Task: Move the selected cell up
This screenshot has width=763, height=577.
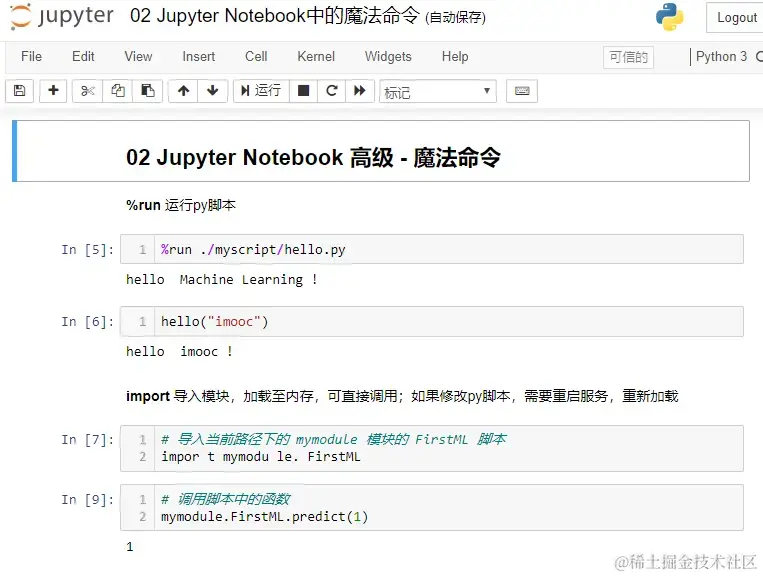Action: [x=183, y=91]
